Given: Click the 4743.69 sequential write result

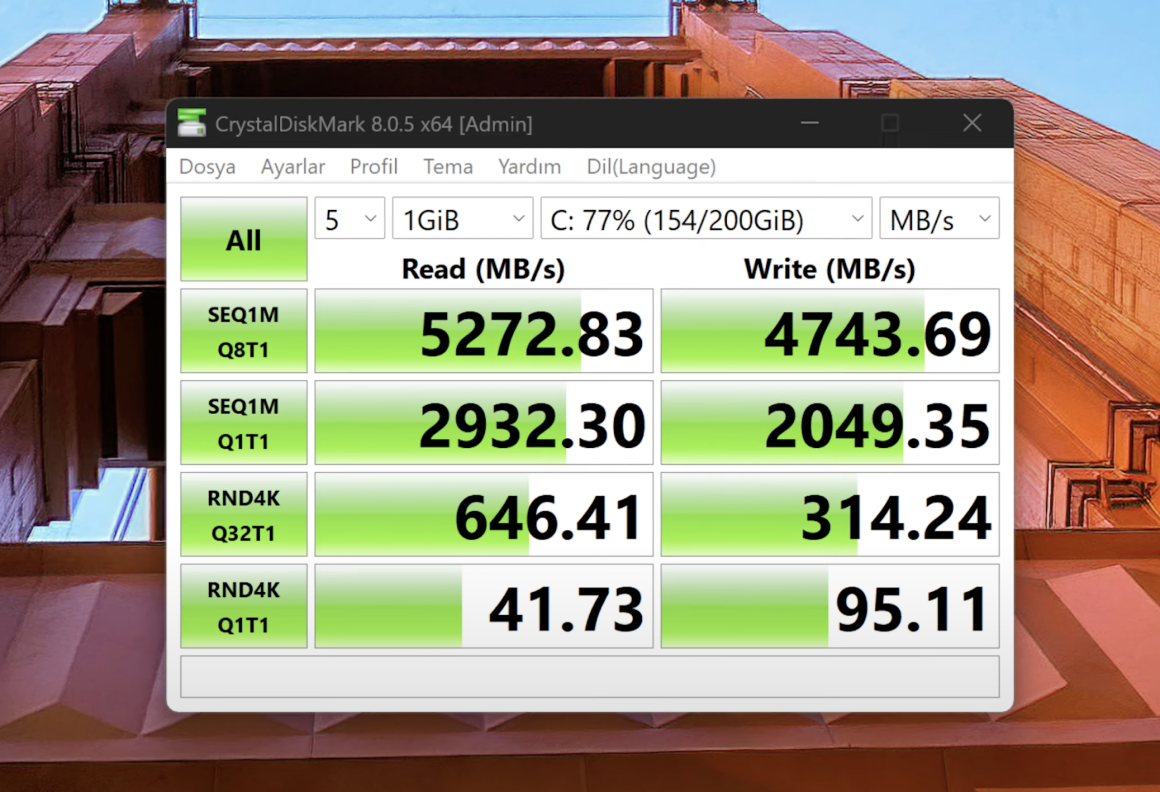Looking at the screenshot, I should pos(829,331).
